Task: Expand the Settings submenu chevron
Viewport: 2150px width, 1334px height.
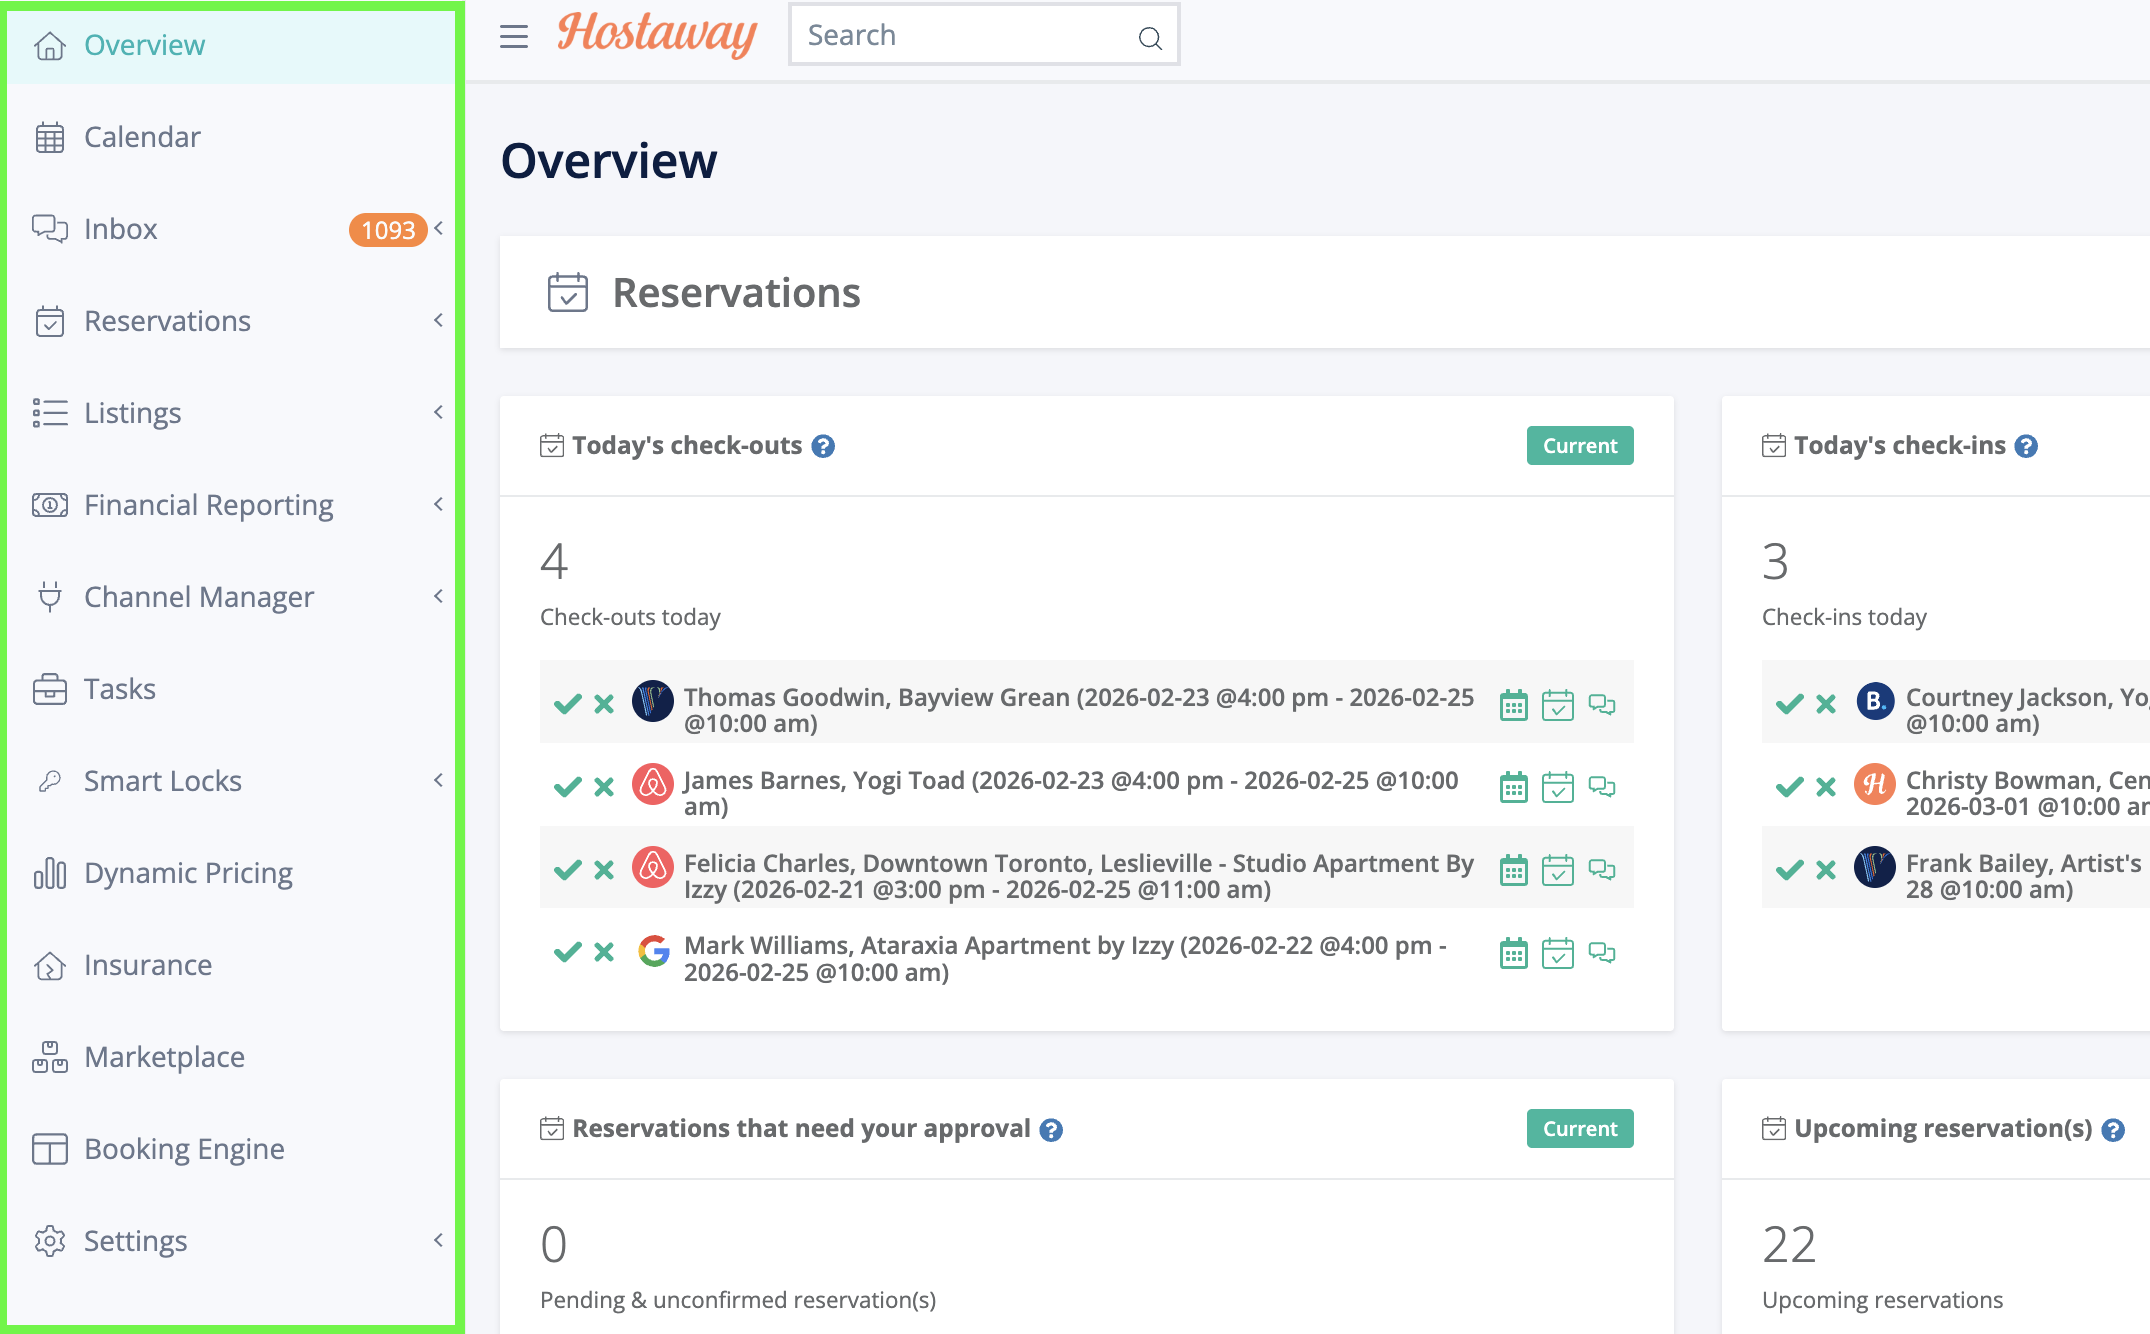Action: 439,1240
